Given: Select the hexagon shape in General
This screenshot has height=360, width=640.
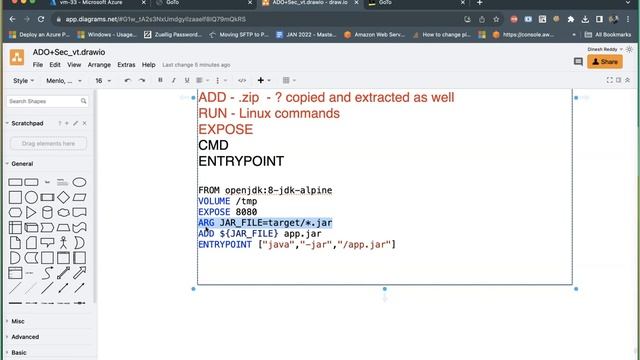Looking at the screenshot, I should (x=15, y=213).
